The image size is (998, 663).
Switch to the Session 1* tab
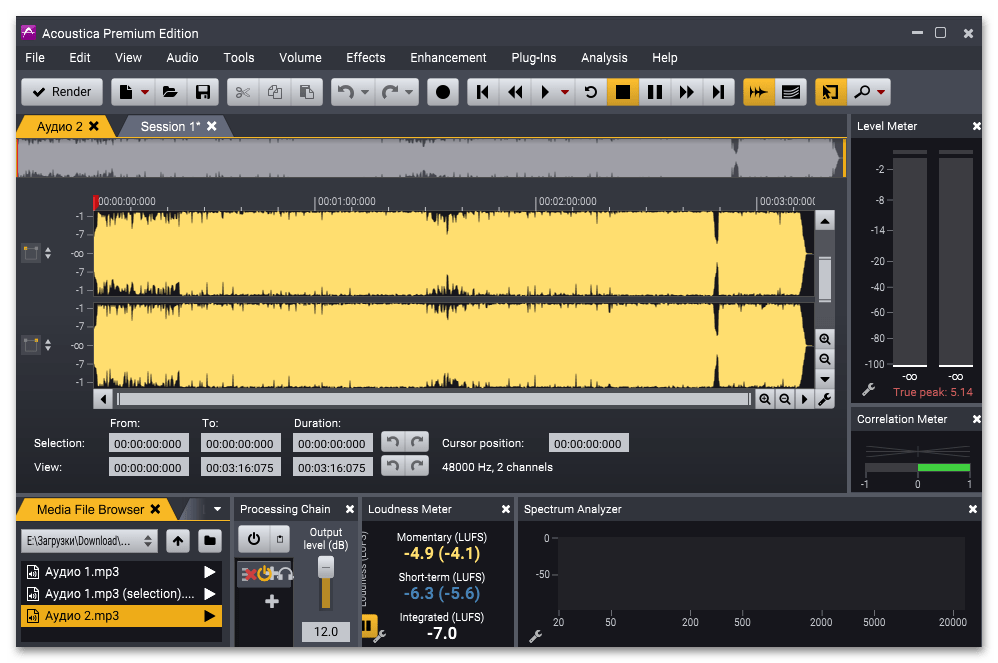point(170,126)
